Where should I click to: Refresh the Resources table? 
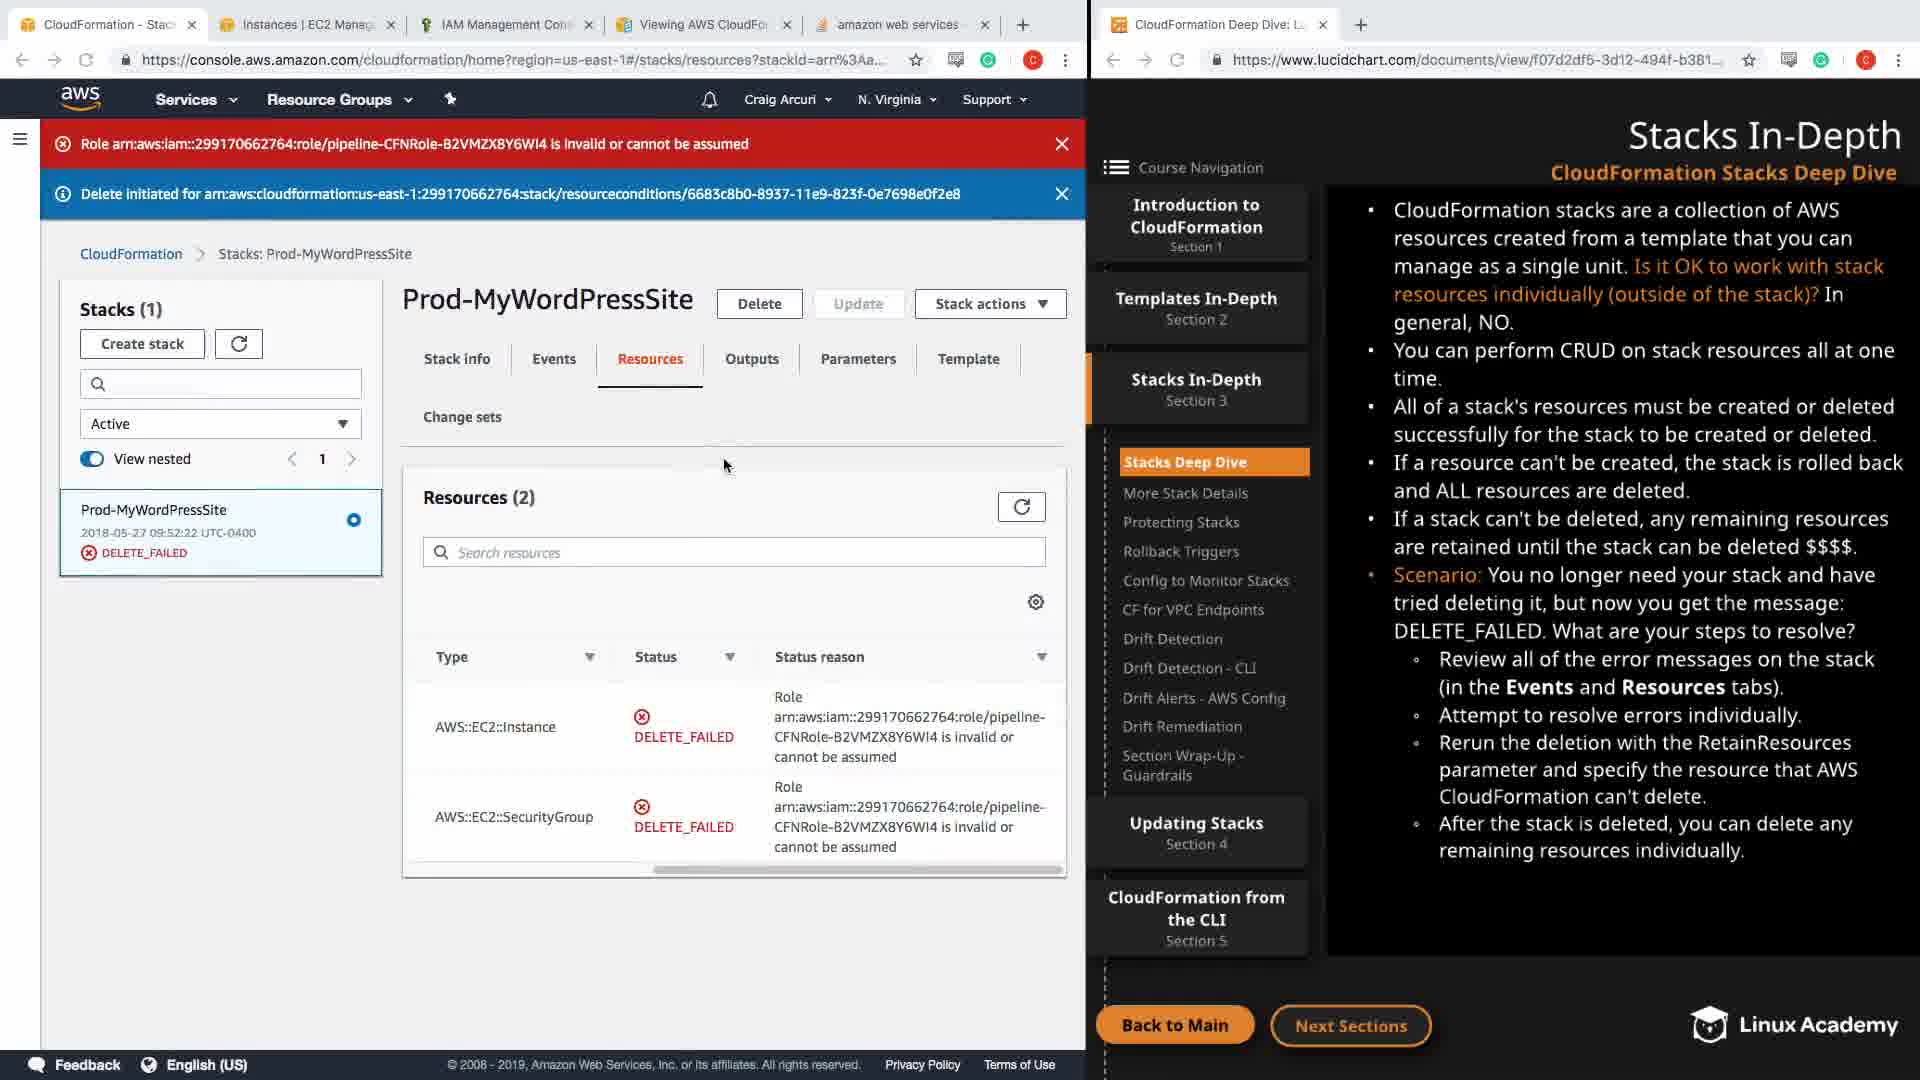click(1021, 507)
